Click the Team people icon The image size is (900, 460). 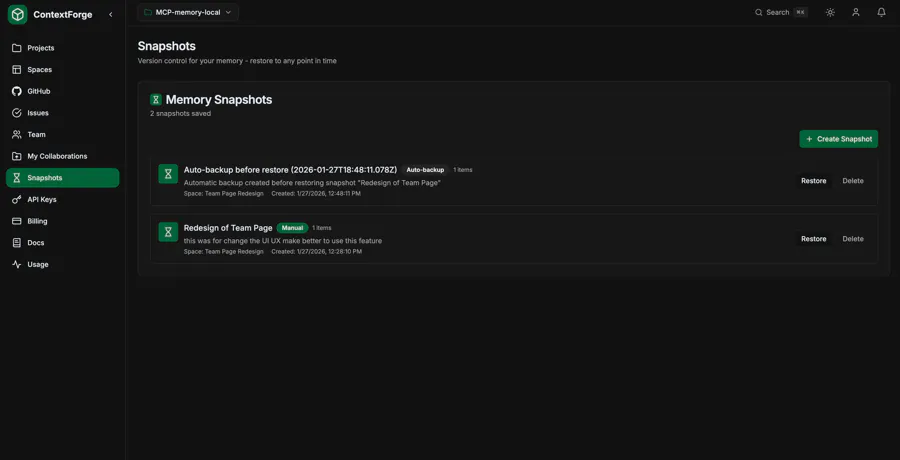(x=17, y=134)
